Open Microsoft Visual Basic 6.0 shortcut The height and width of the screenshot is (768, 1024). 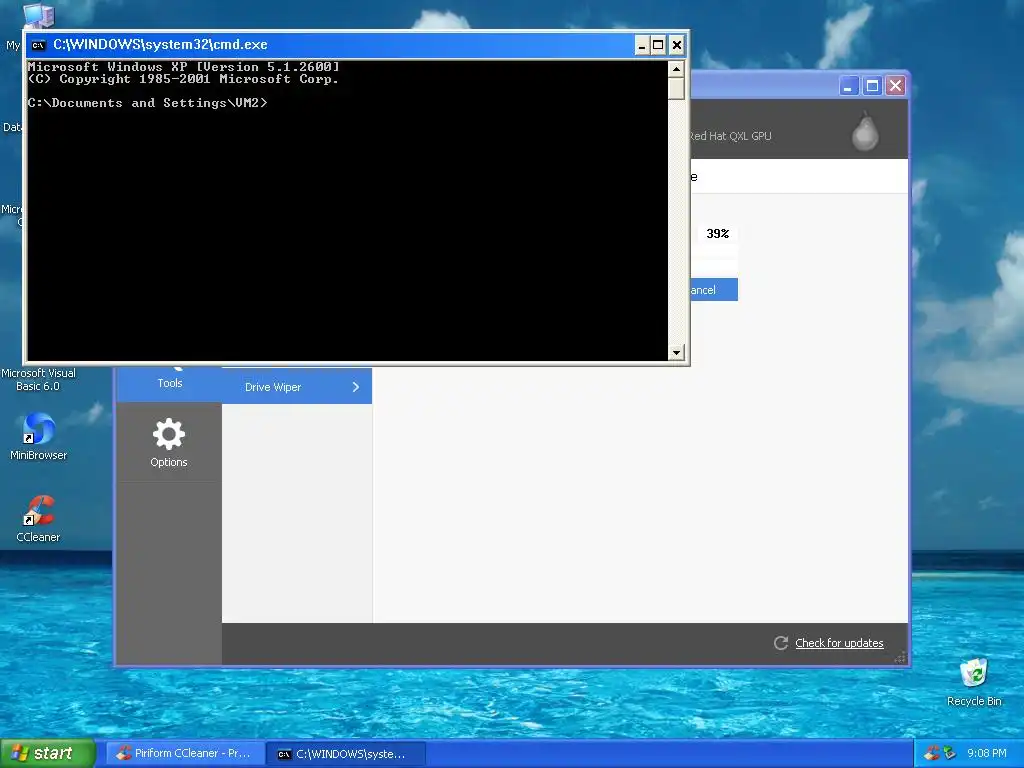tap(38, 379)
